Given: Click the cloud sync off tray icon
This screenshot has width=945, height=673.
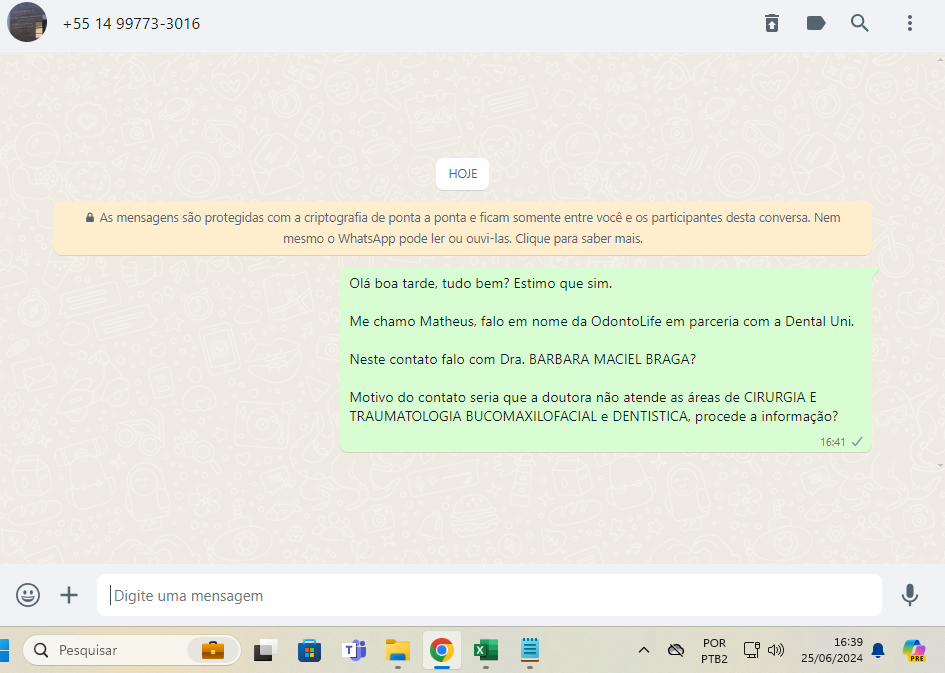Looking at the screenshot, I should [x=676, y=650].
